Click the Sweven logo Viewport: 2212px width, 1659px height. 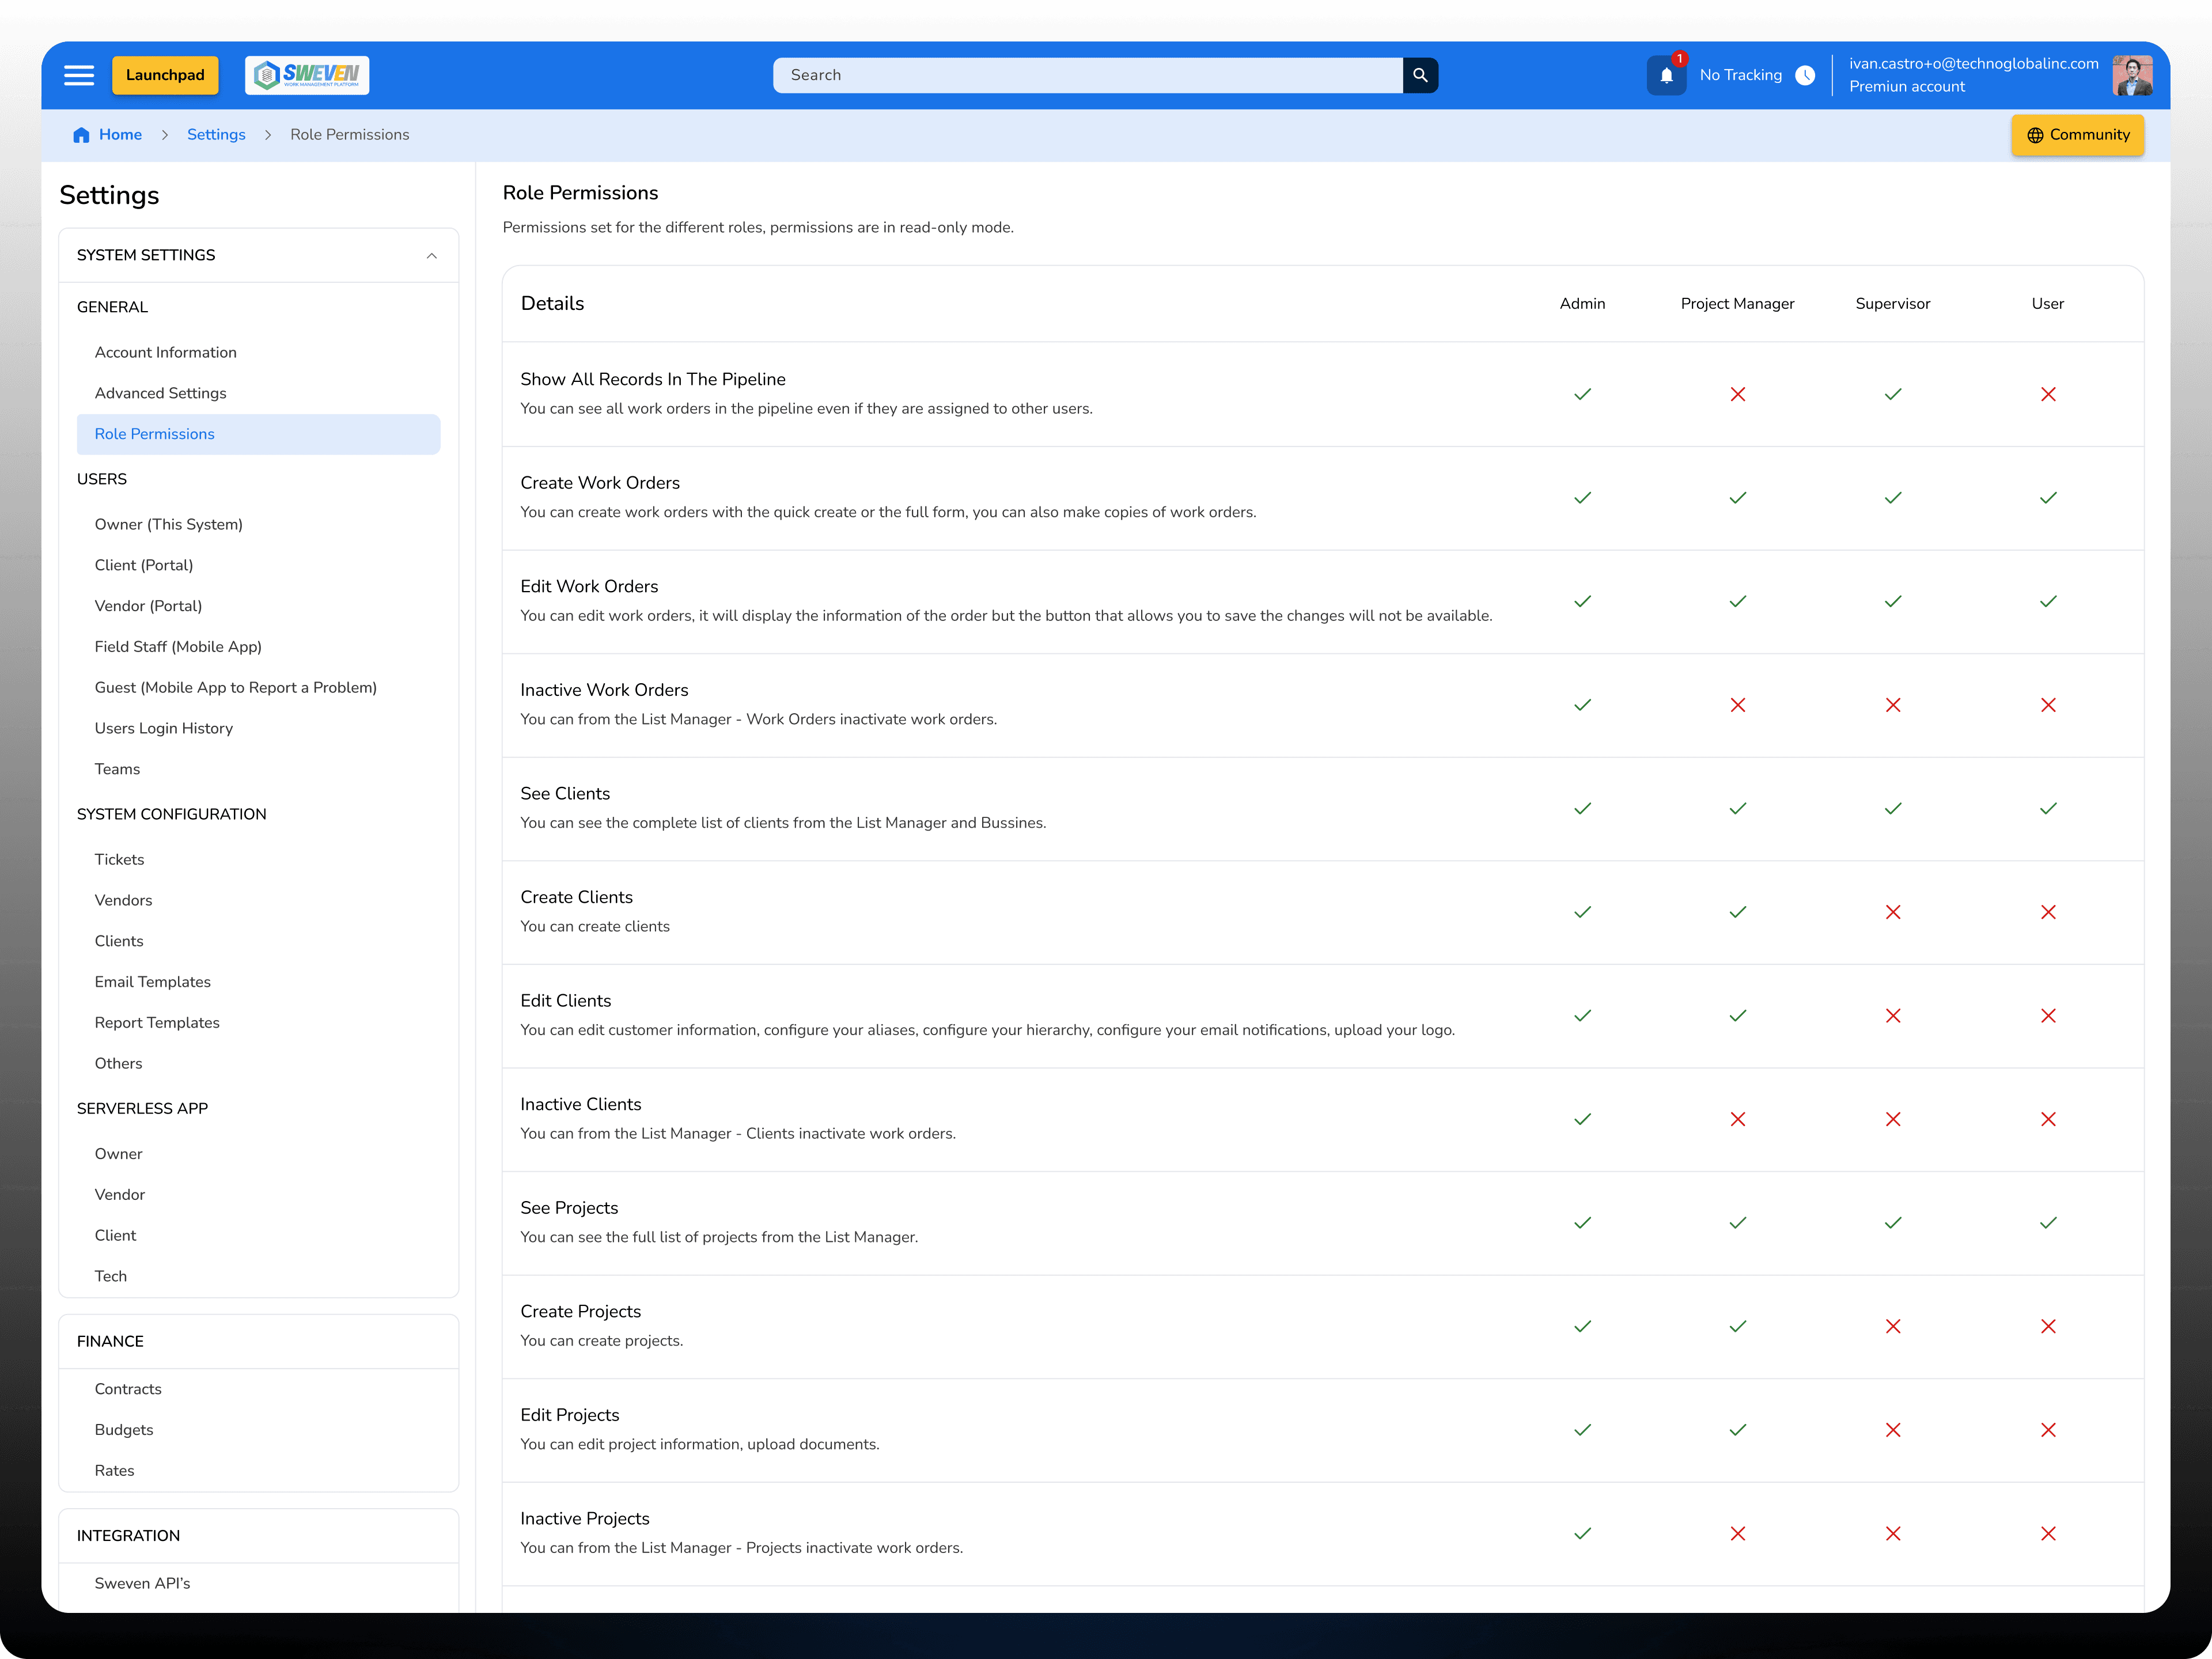click(307, 75)
